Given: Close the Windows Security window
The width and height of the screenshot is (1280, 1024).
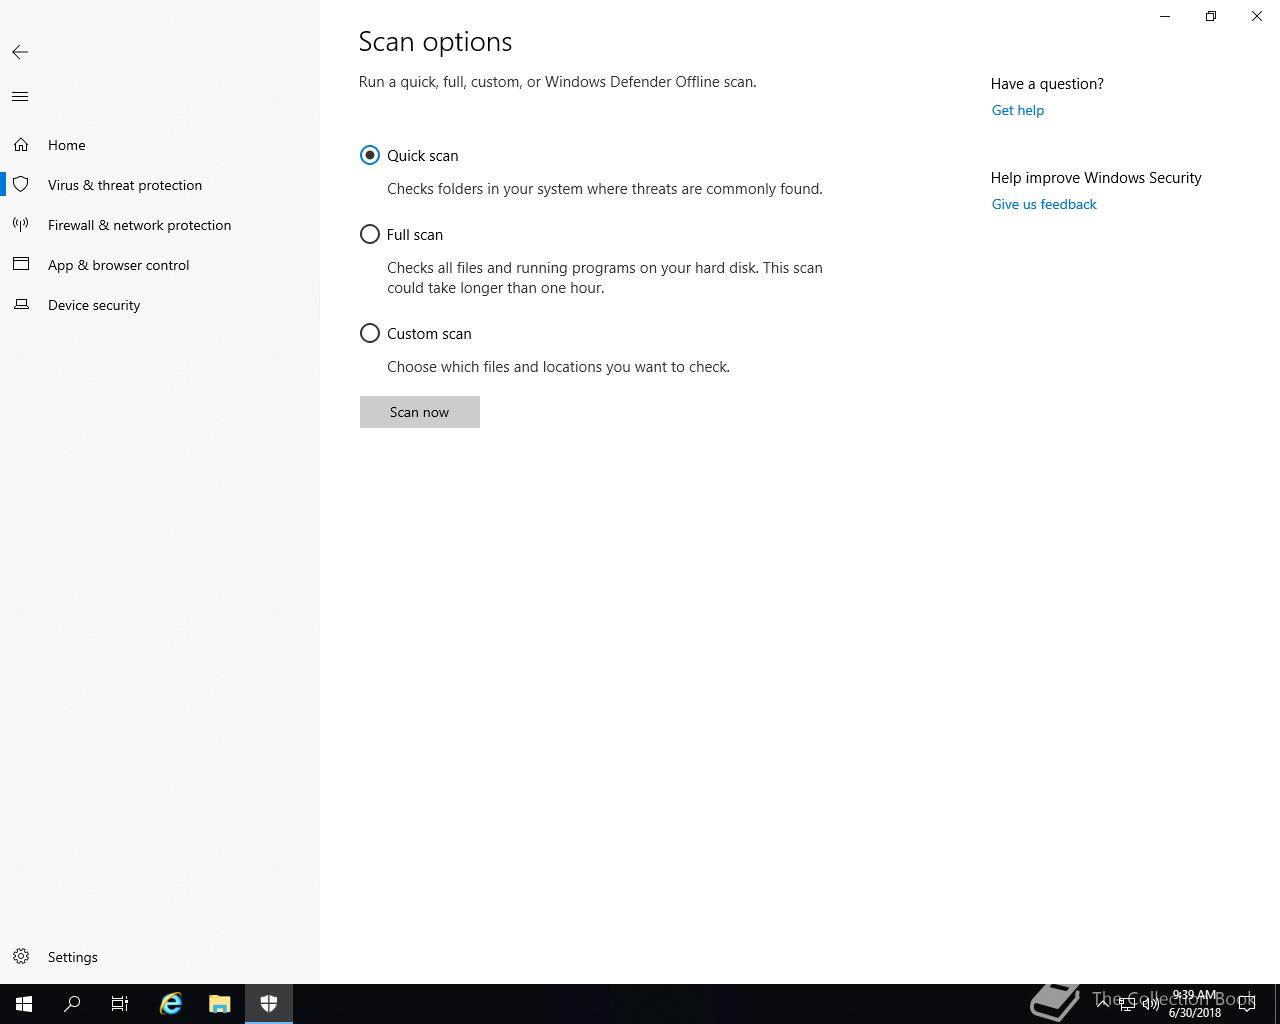Looking at the screenshot, I should pyautogui.click(x=1257, y=16).
